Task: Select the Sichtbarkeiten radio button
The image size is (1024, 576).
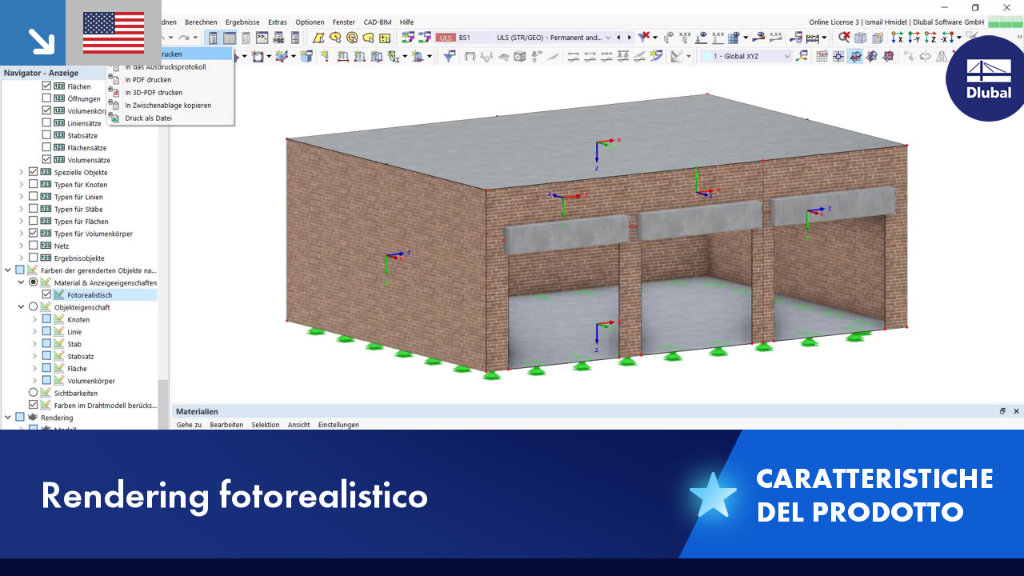Action: pyautogui.click(x=33, y=392)
